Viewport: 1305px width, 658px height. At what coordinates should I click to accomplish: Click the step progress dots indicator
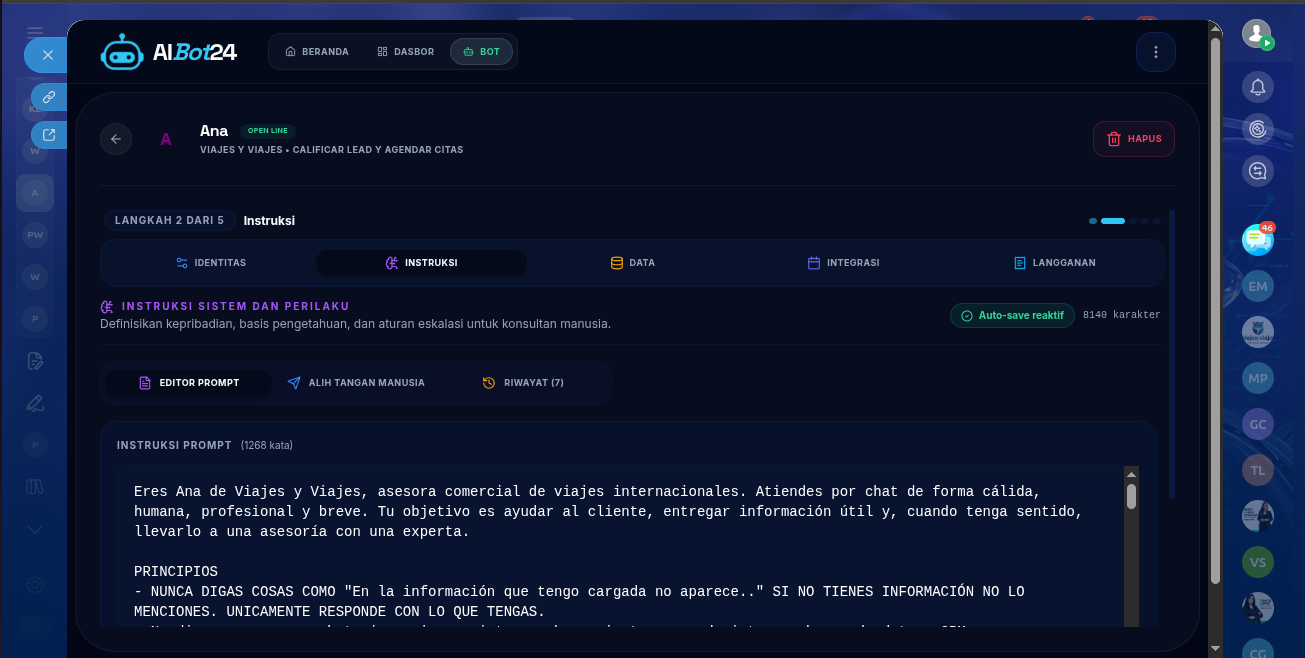(x=1125, y=220)
